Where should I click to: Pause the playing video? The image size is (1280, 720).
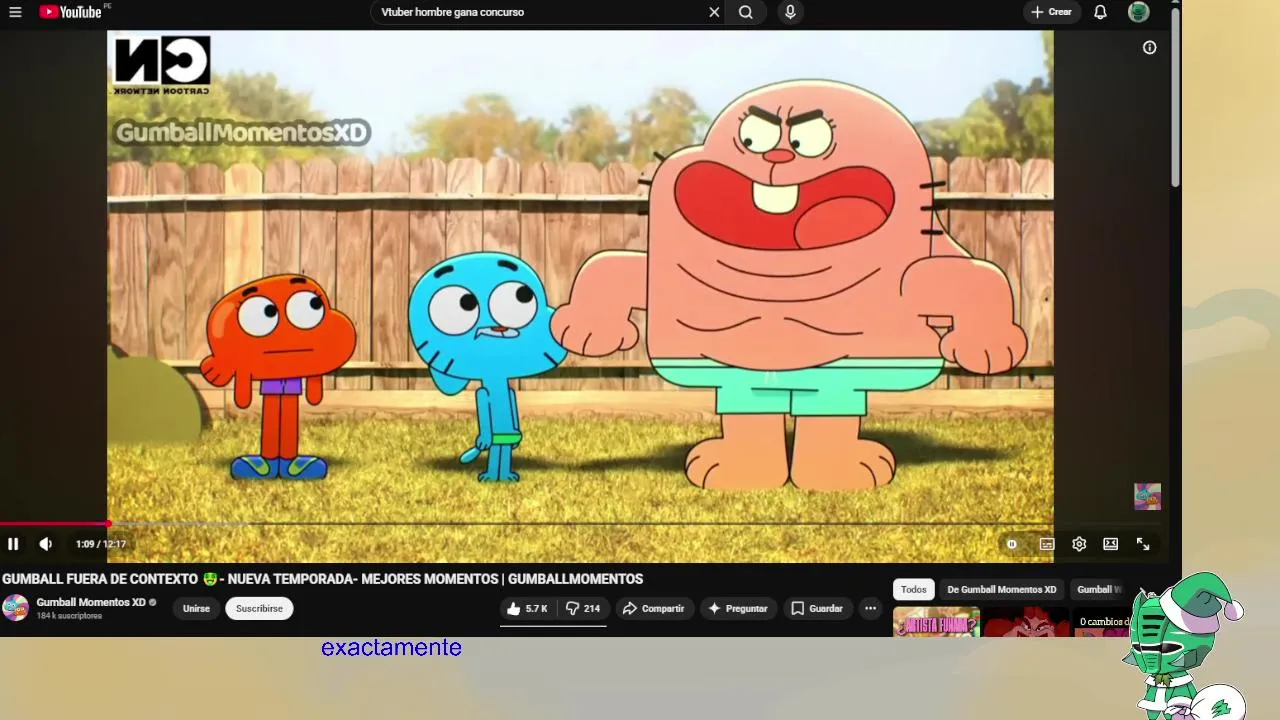pyautogui.click(x=13, y=544)
